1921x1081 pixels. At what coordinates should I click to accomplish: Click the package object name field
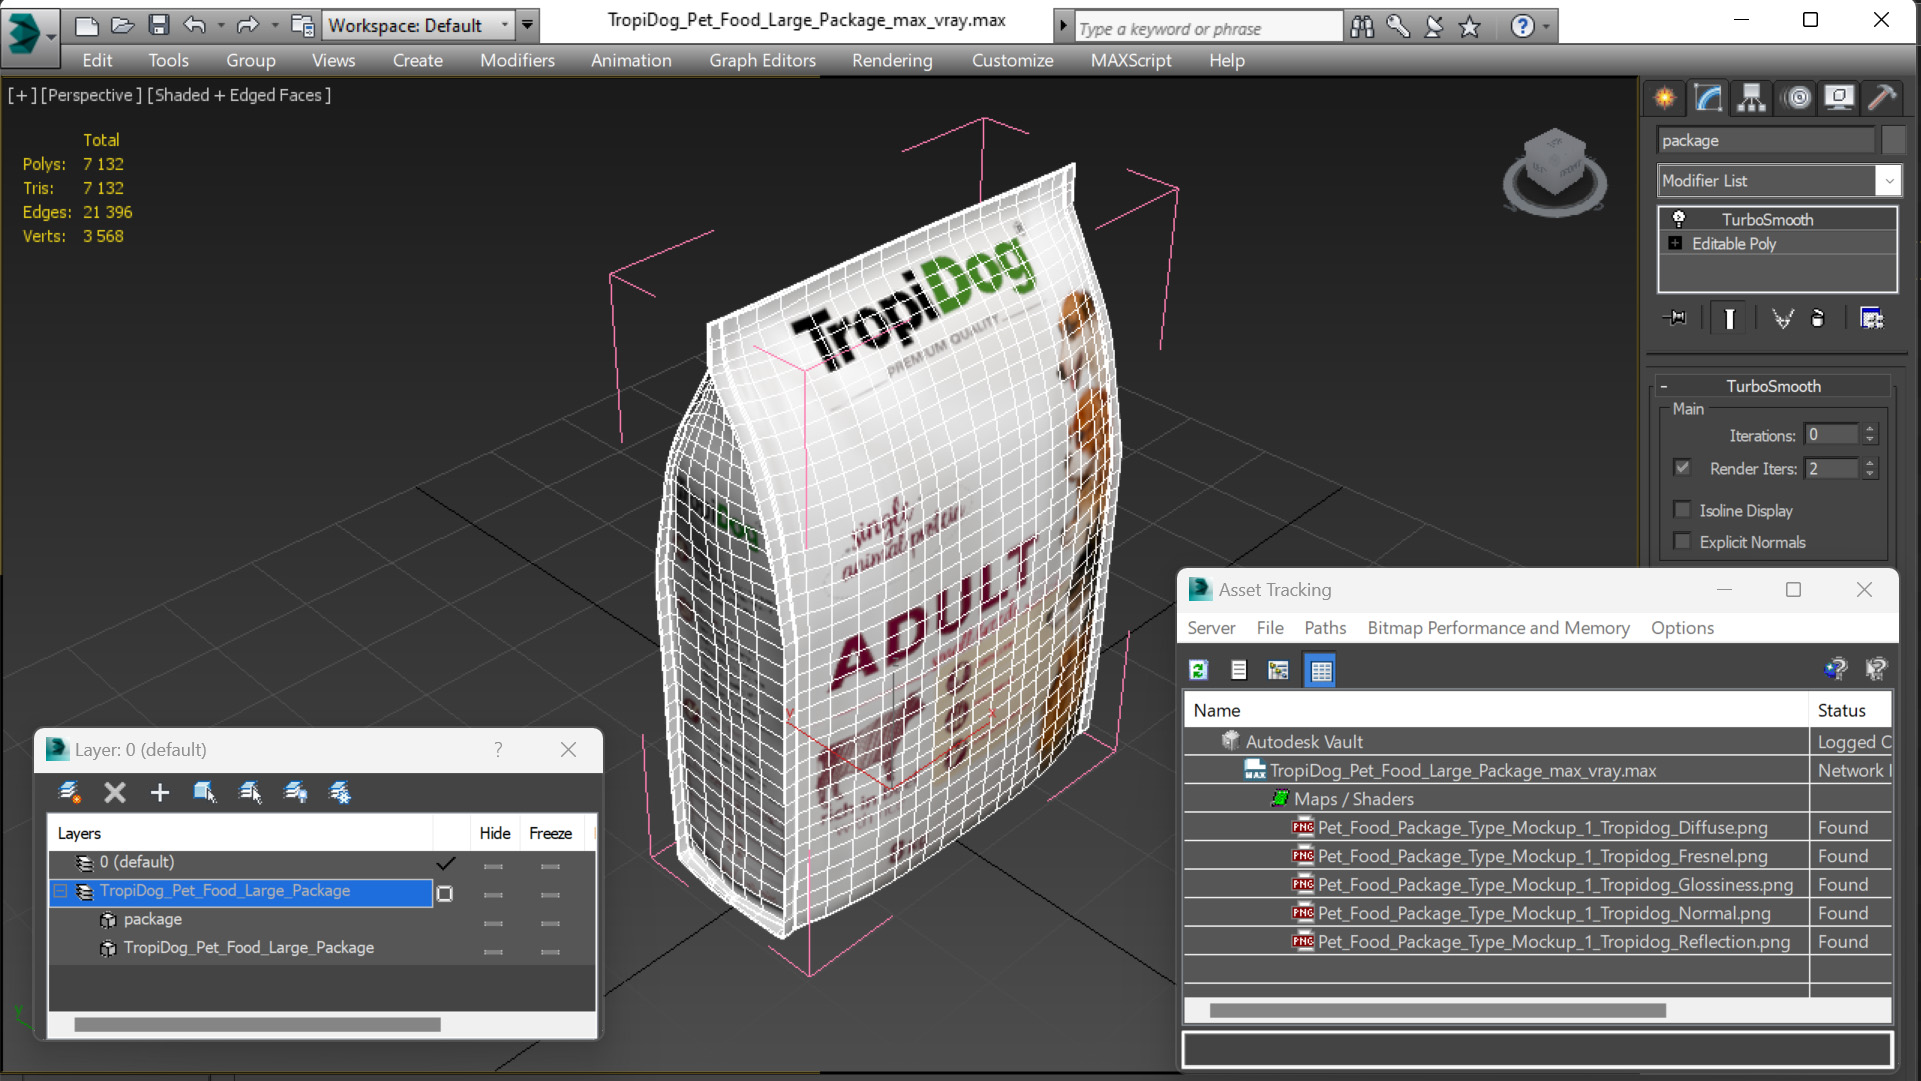pos(1766,140)
